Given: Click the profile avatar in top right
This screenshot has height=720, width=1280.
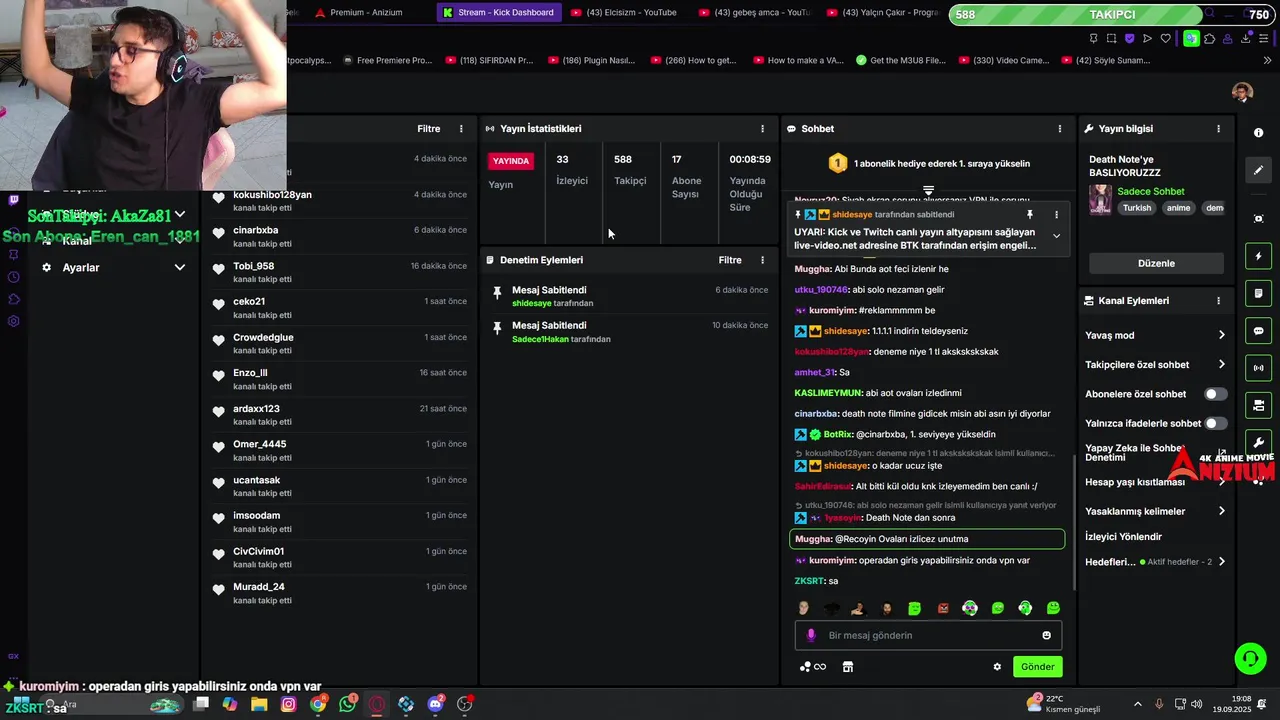Looking at the screenshot, I should coord(1242,93).
